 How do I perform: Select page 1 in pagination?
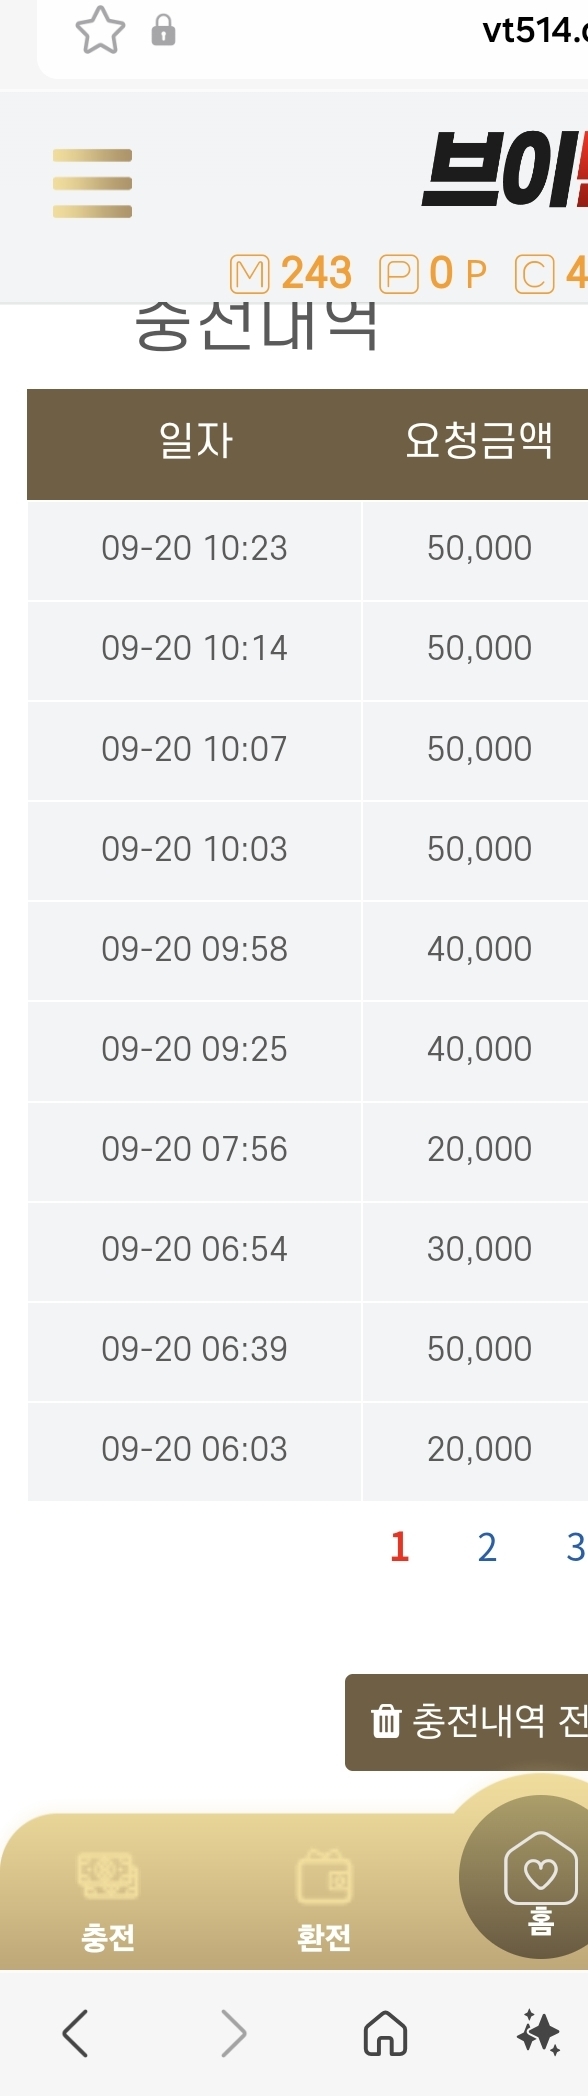click(x=399, y=1547)
